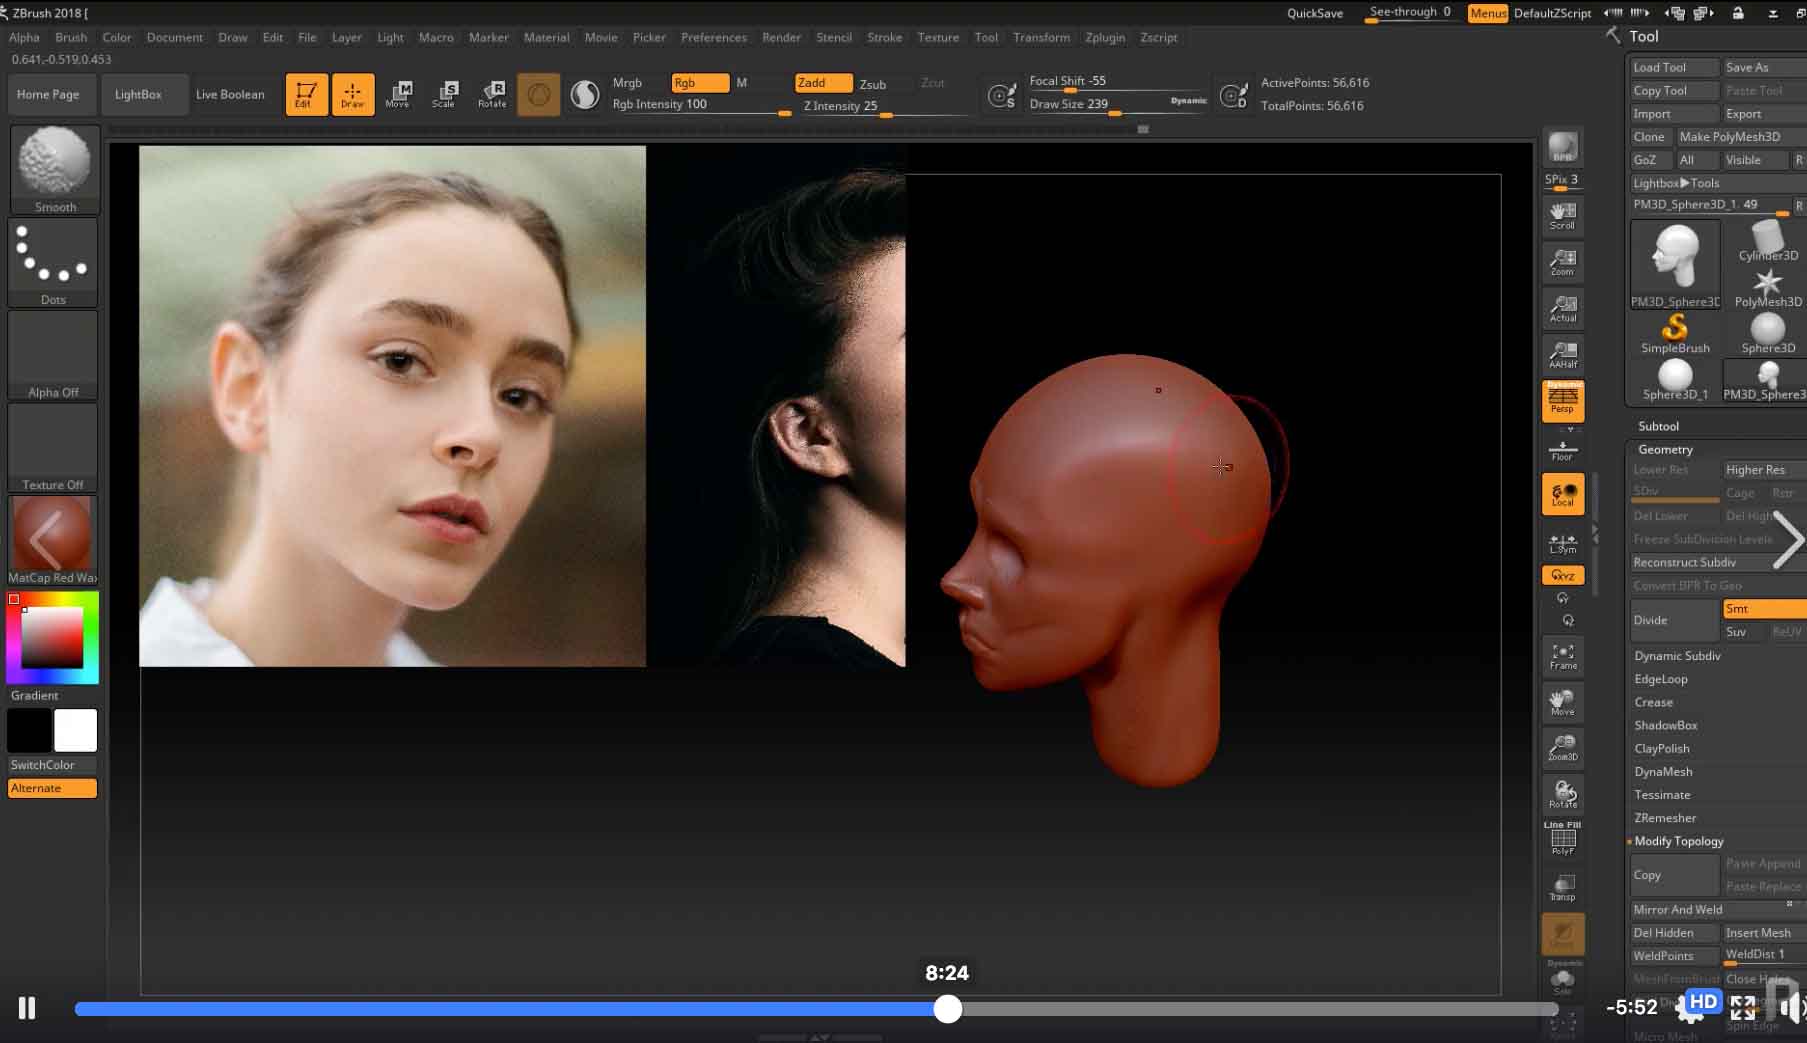Toggle Zsub sculpting mode
The height and width of the screenshot is (1043, 1807).
[873, 84]
